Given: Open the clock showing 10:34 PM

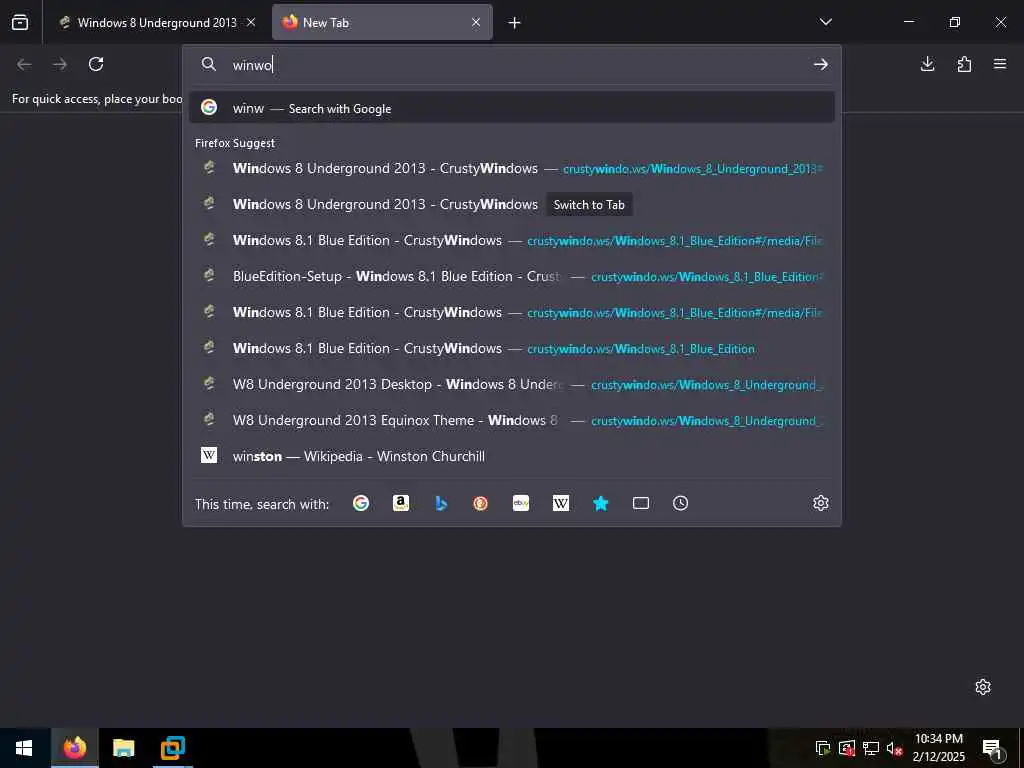Looking at the screenshot, I should 938,748.
